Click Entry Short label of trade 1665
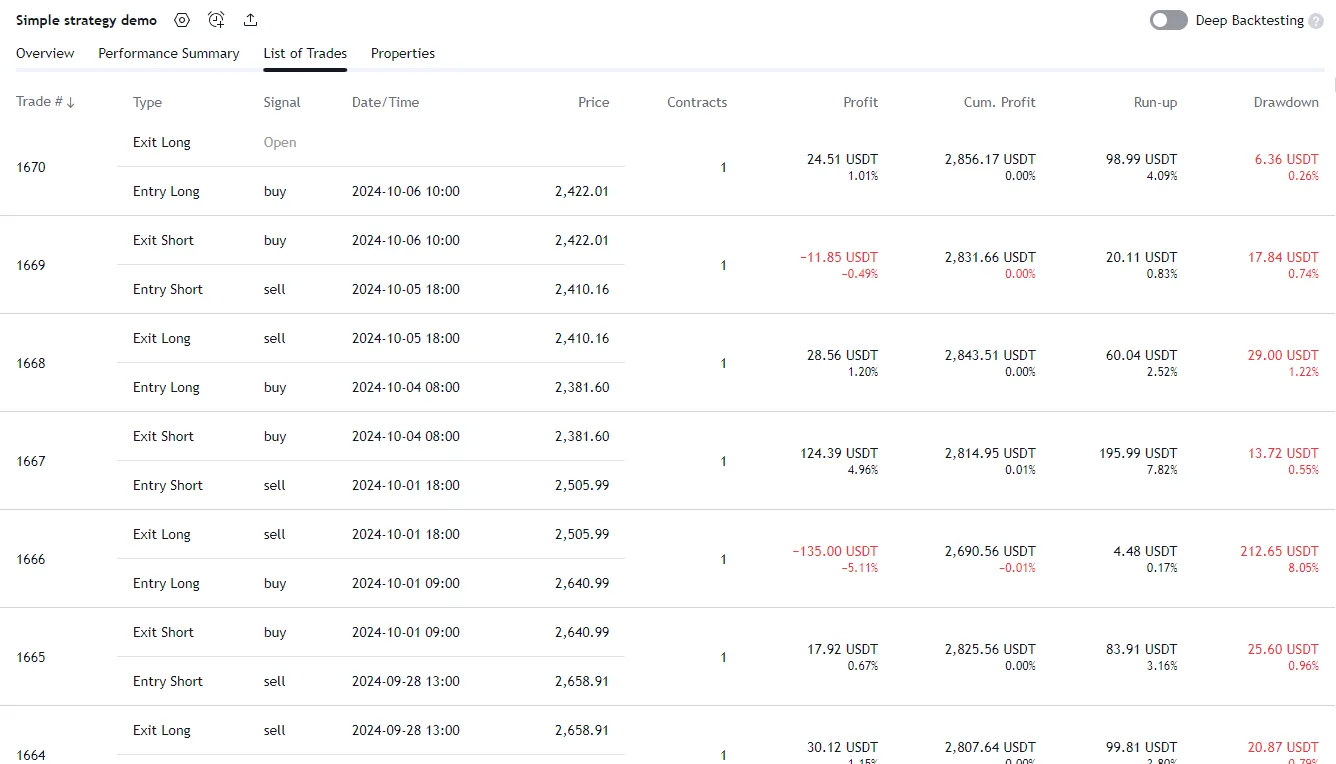Viewport: 1336px width, 764px height. pos(168,681)
